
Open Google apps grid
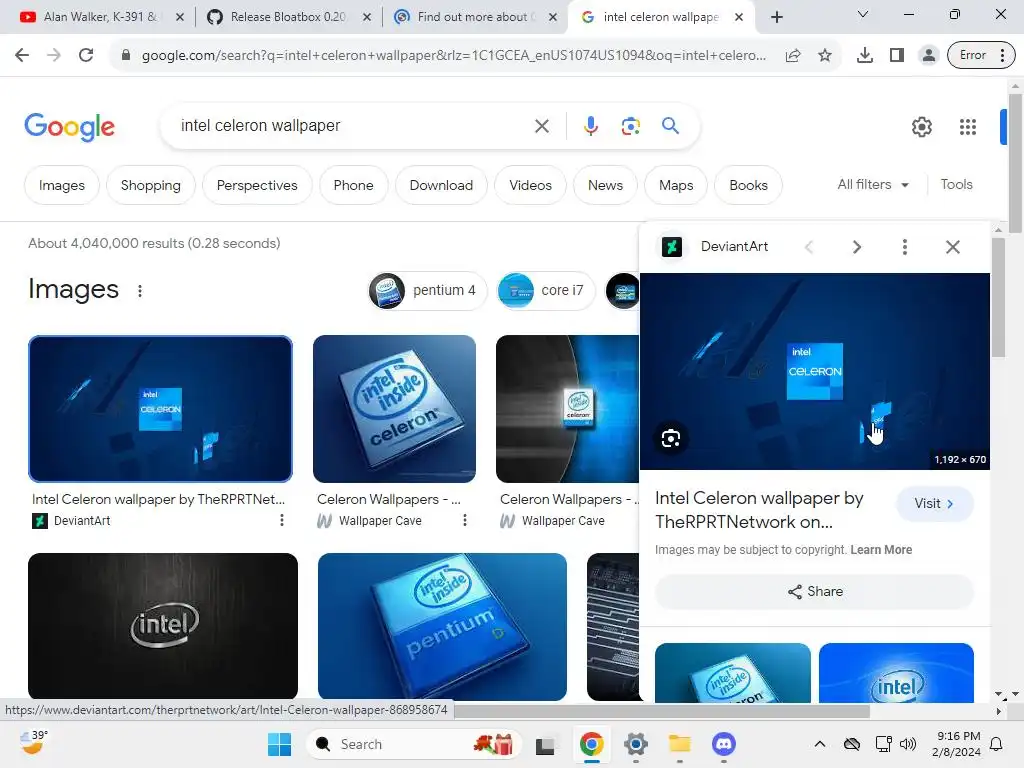coord(967,127)
